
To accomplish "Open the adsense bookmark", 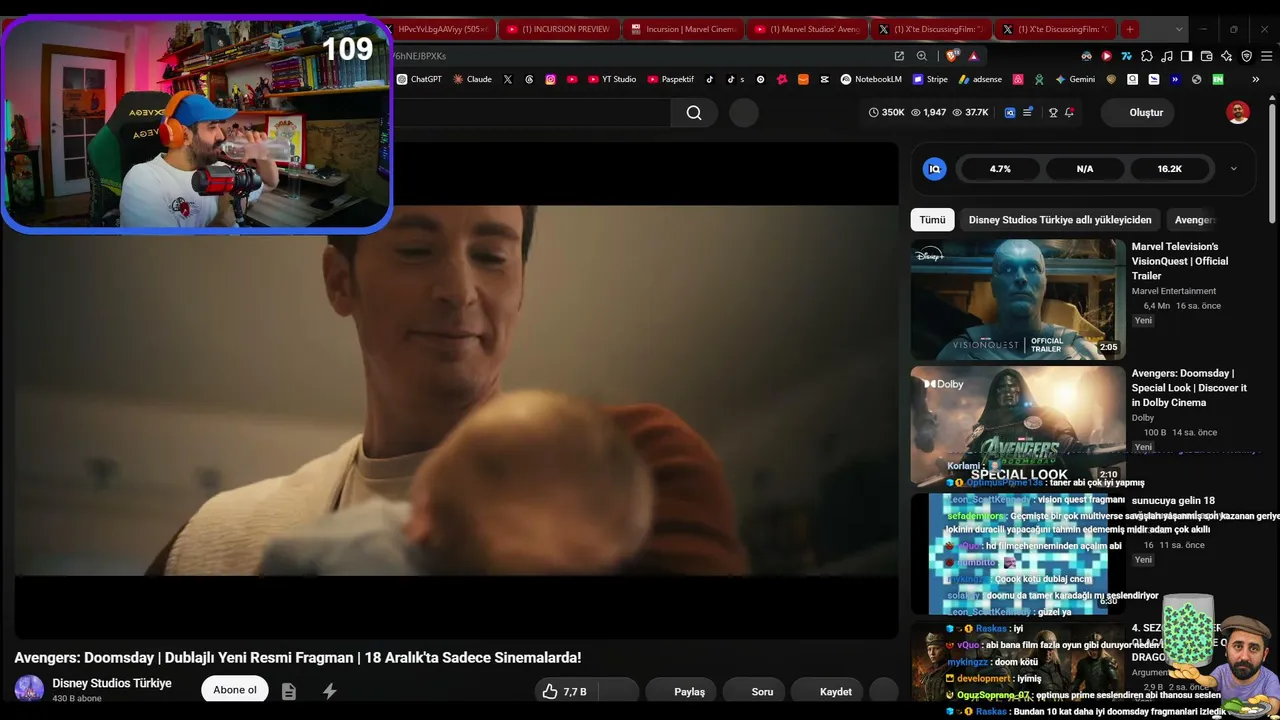I will (x=980, y=79).
